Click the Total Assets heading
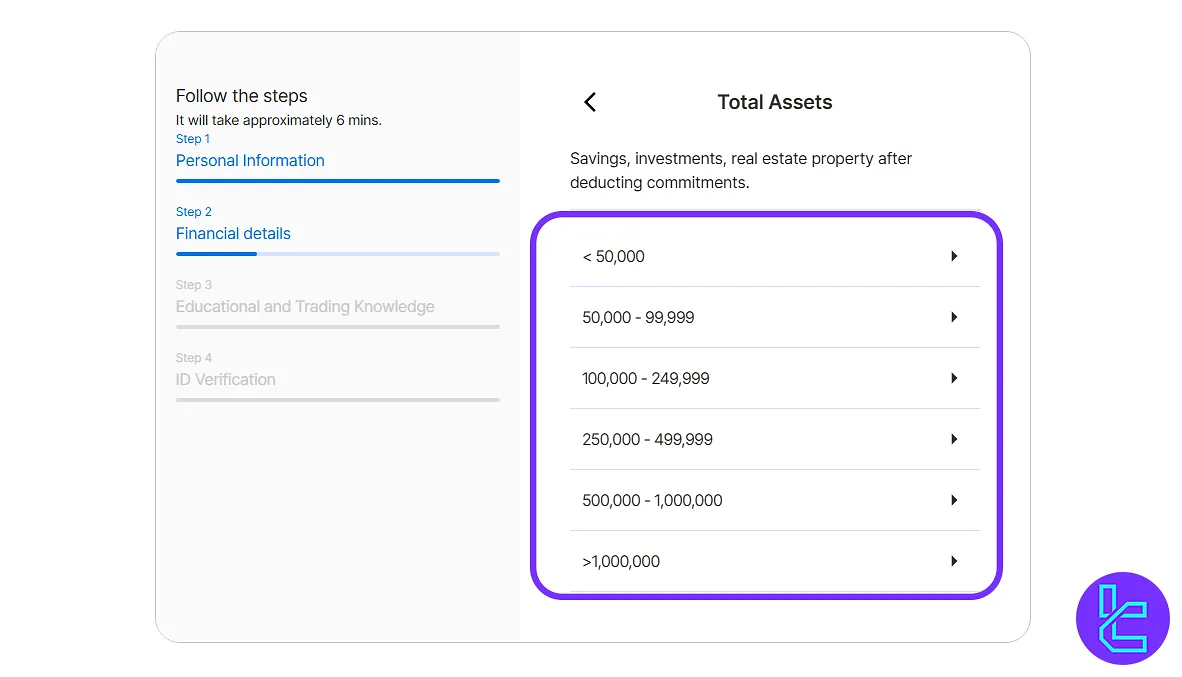The width and height of the screenshot is (1182, 677). (774, 102)
